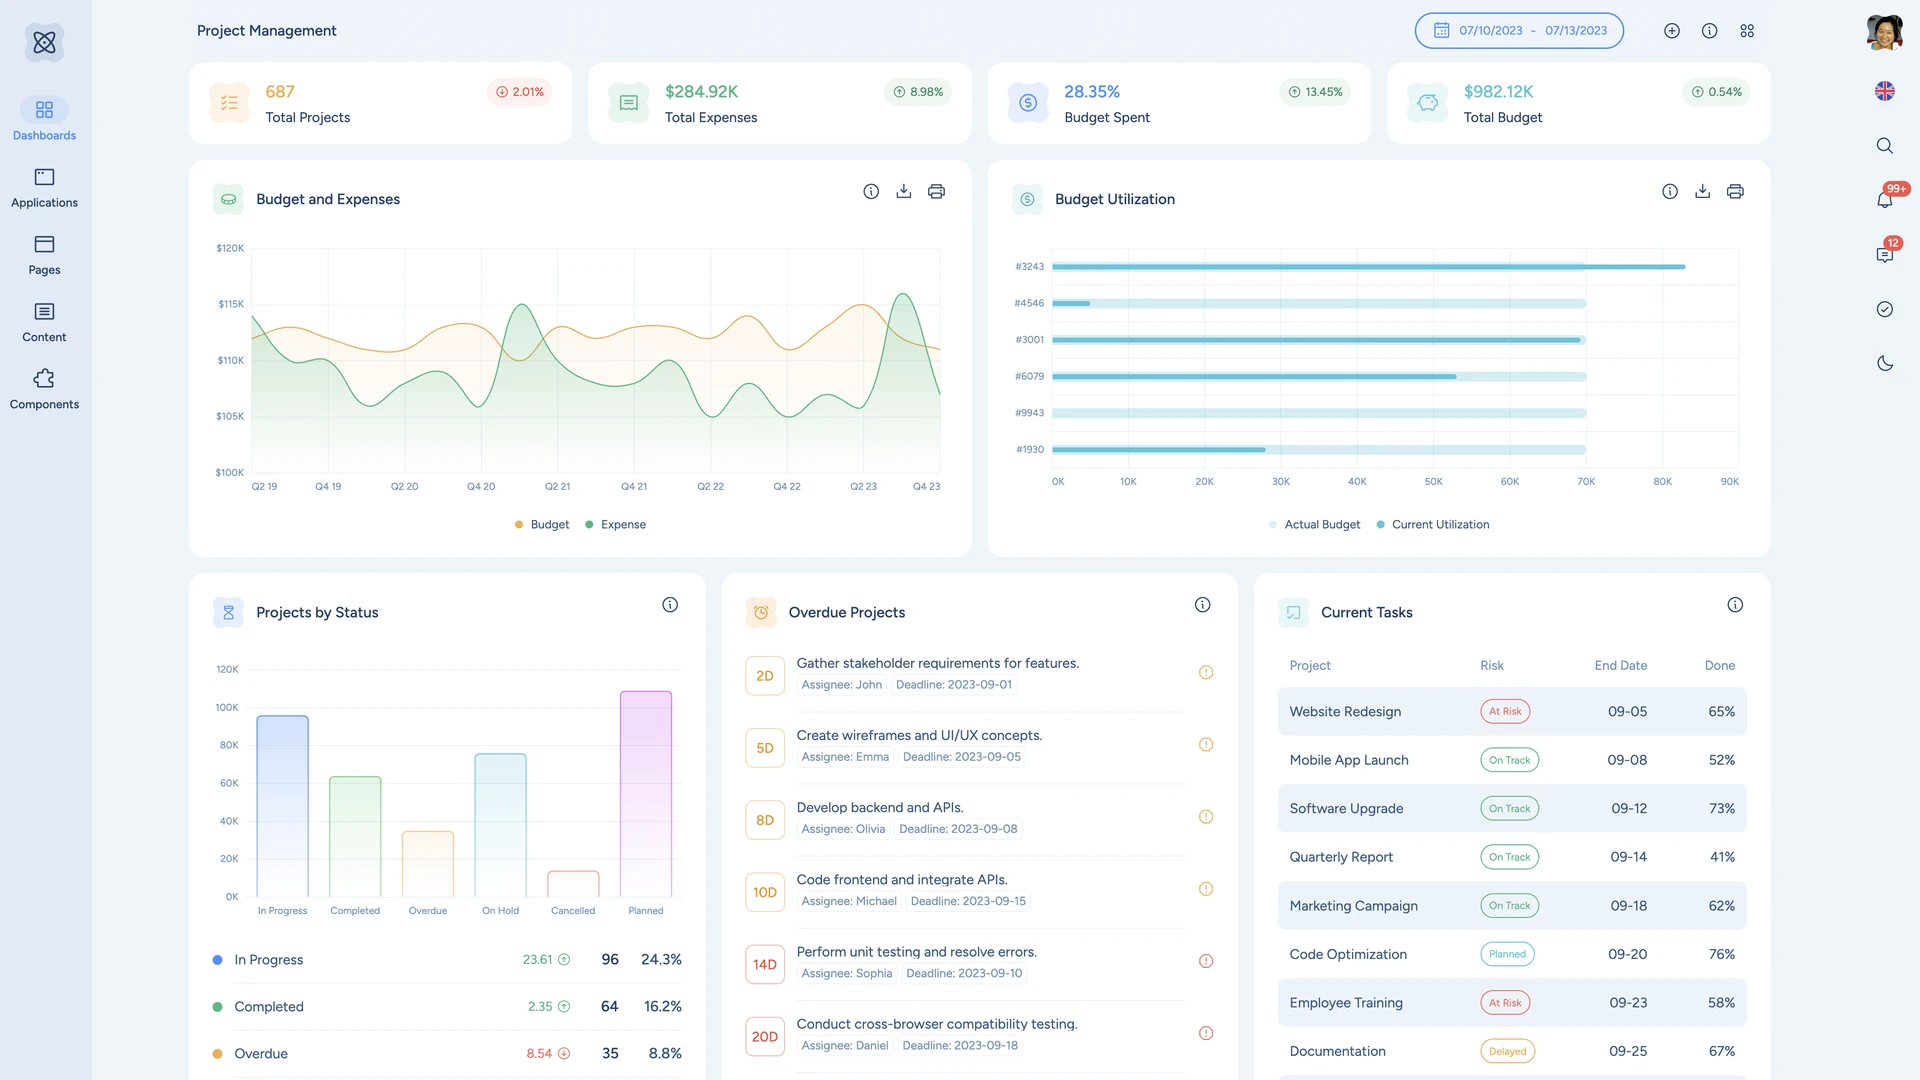Open overdue task Develop backend and APIs

(880, 808)
